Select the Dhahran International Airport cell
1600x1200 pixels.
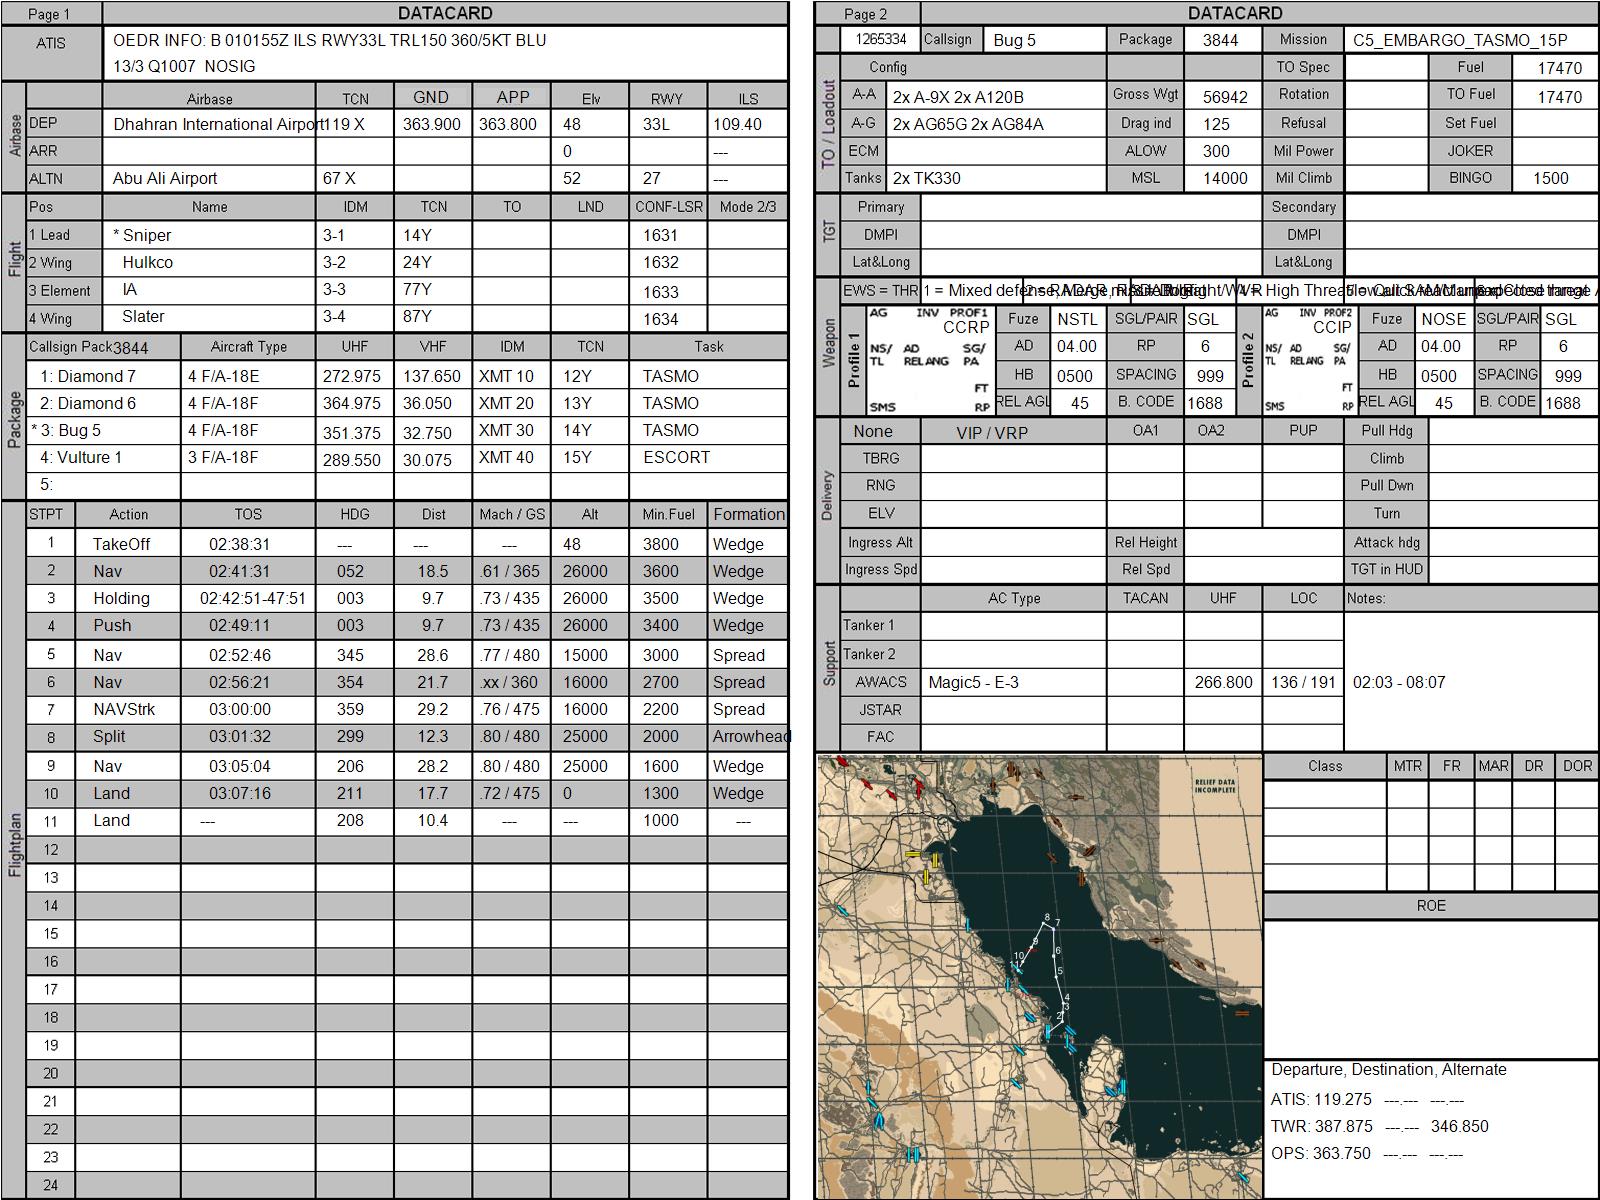[x=209, y=124]
